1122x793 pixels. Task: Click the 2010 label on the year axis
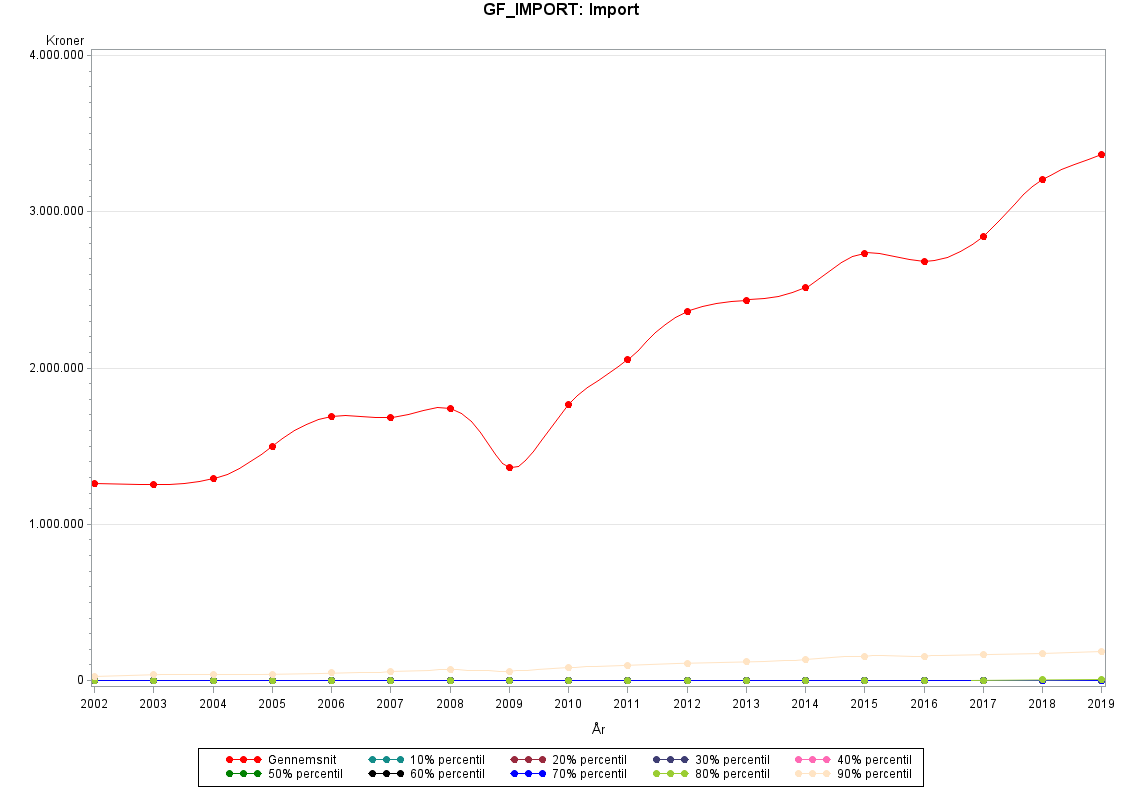tap(568, 704)
